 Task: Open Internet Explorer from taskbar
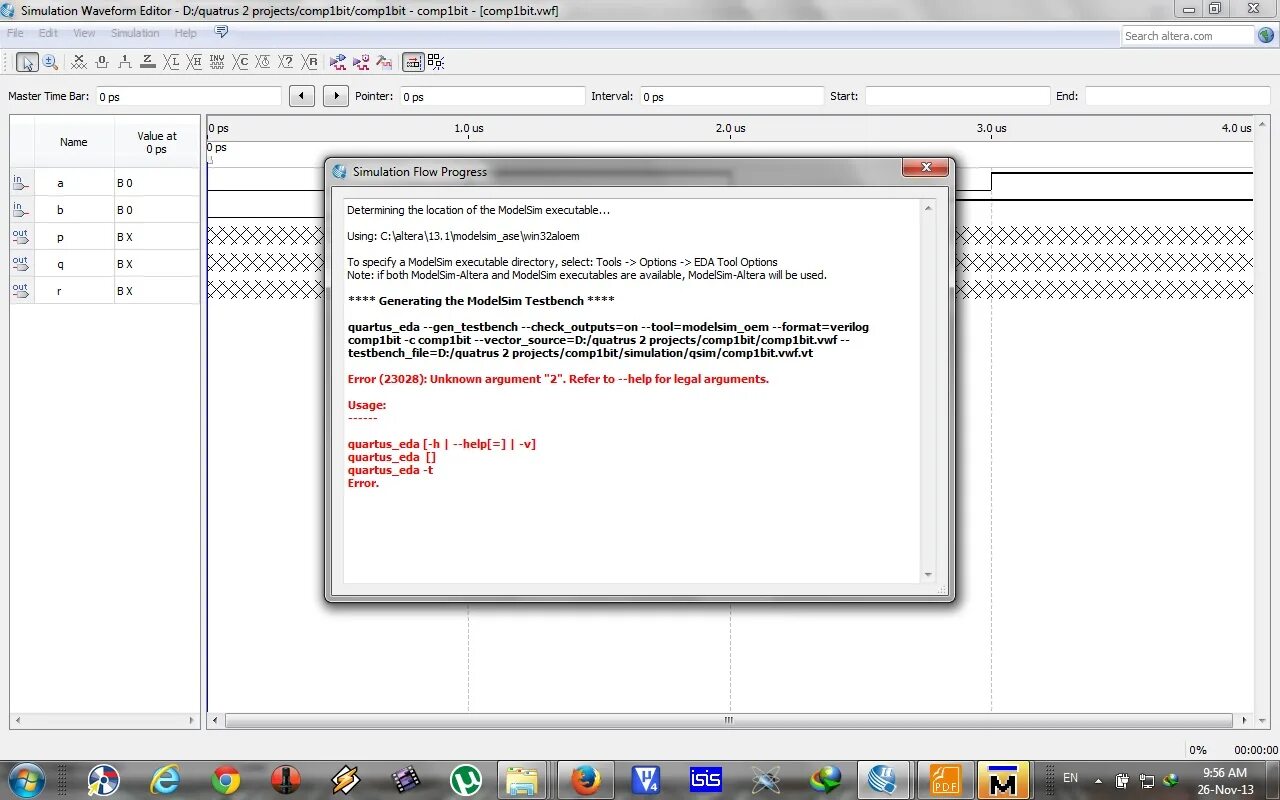click(165, 780)
